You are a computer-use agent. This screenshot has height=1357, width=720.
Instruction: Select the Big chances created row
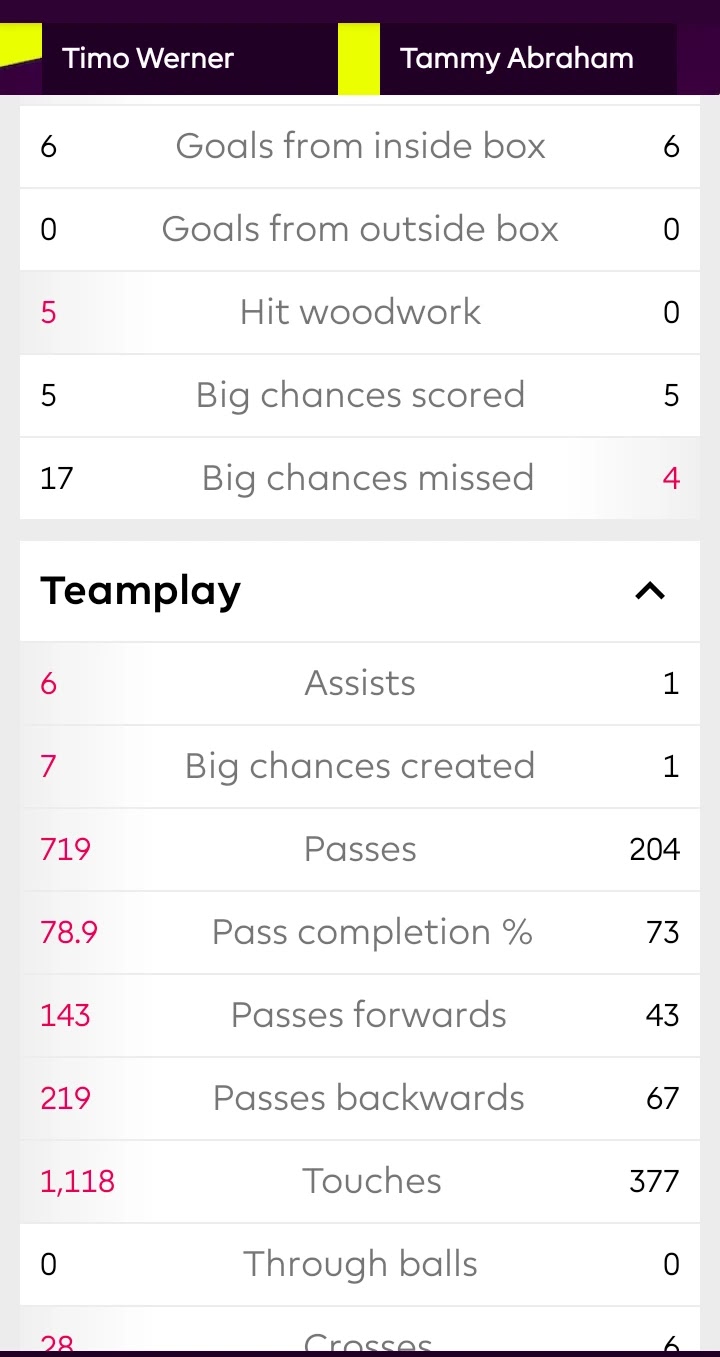click(x=360, y=767)
